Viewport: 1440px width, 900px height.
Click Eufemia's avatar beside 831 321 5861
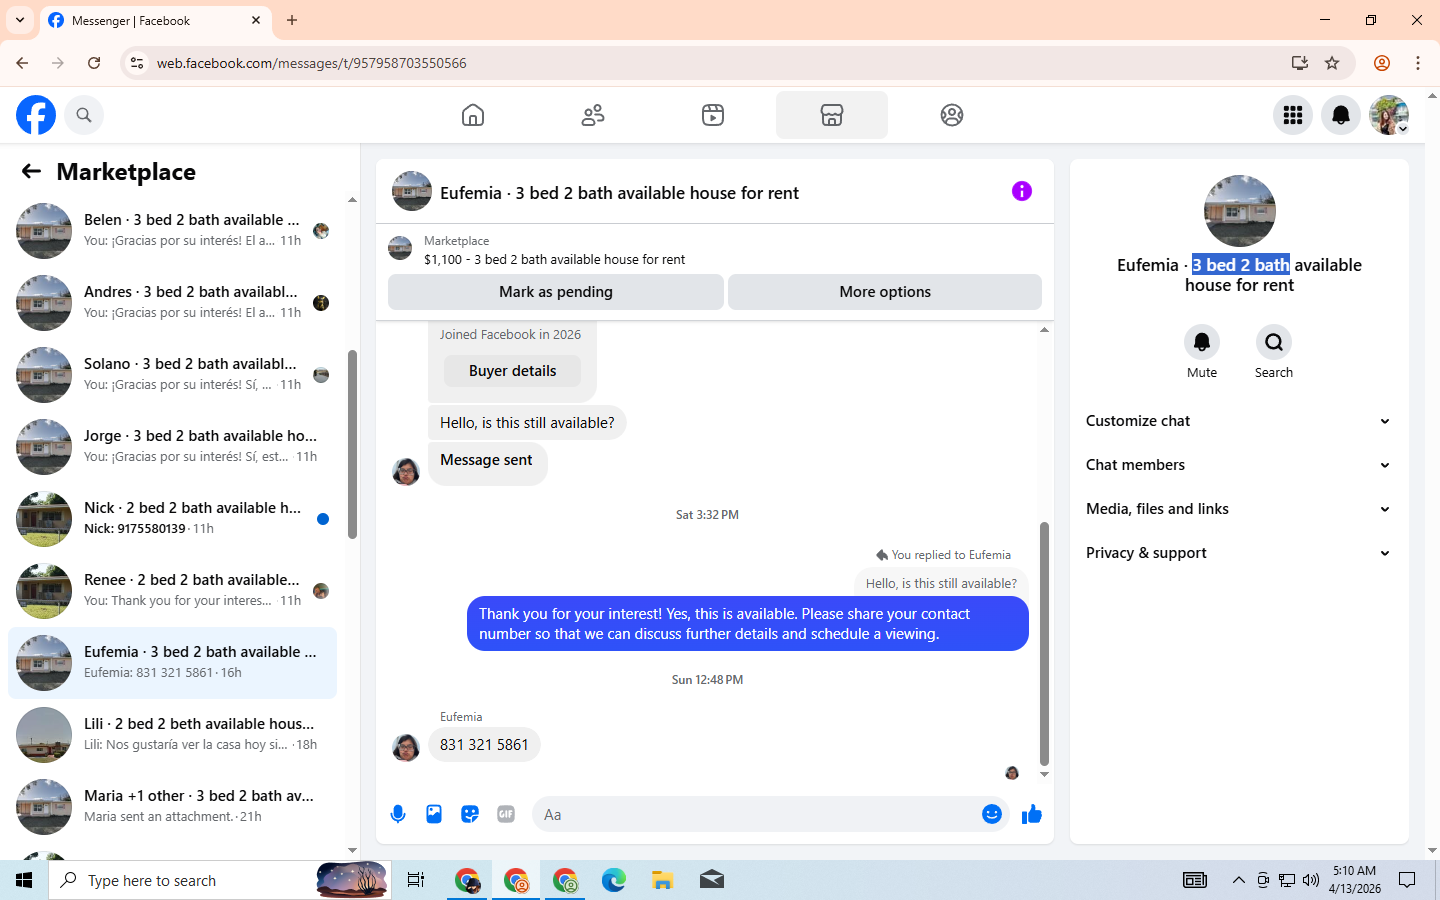[406, 747]
